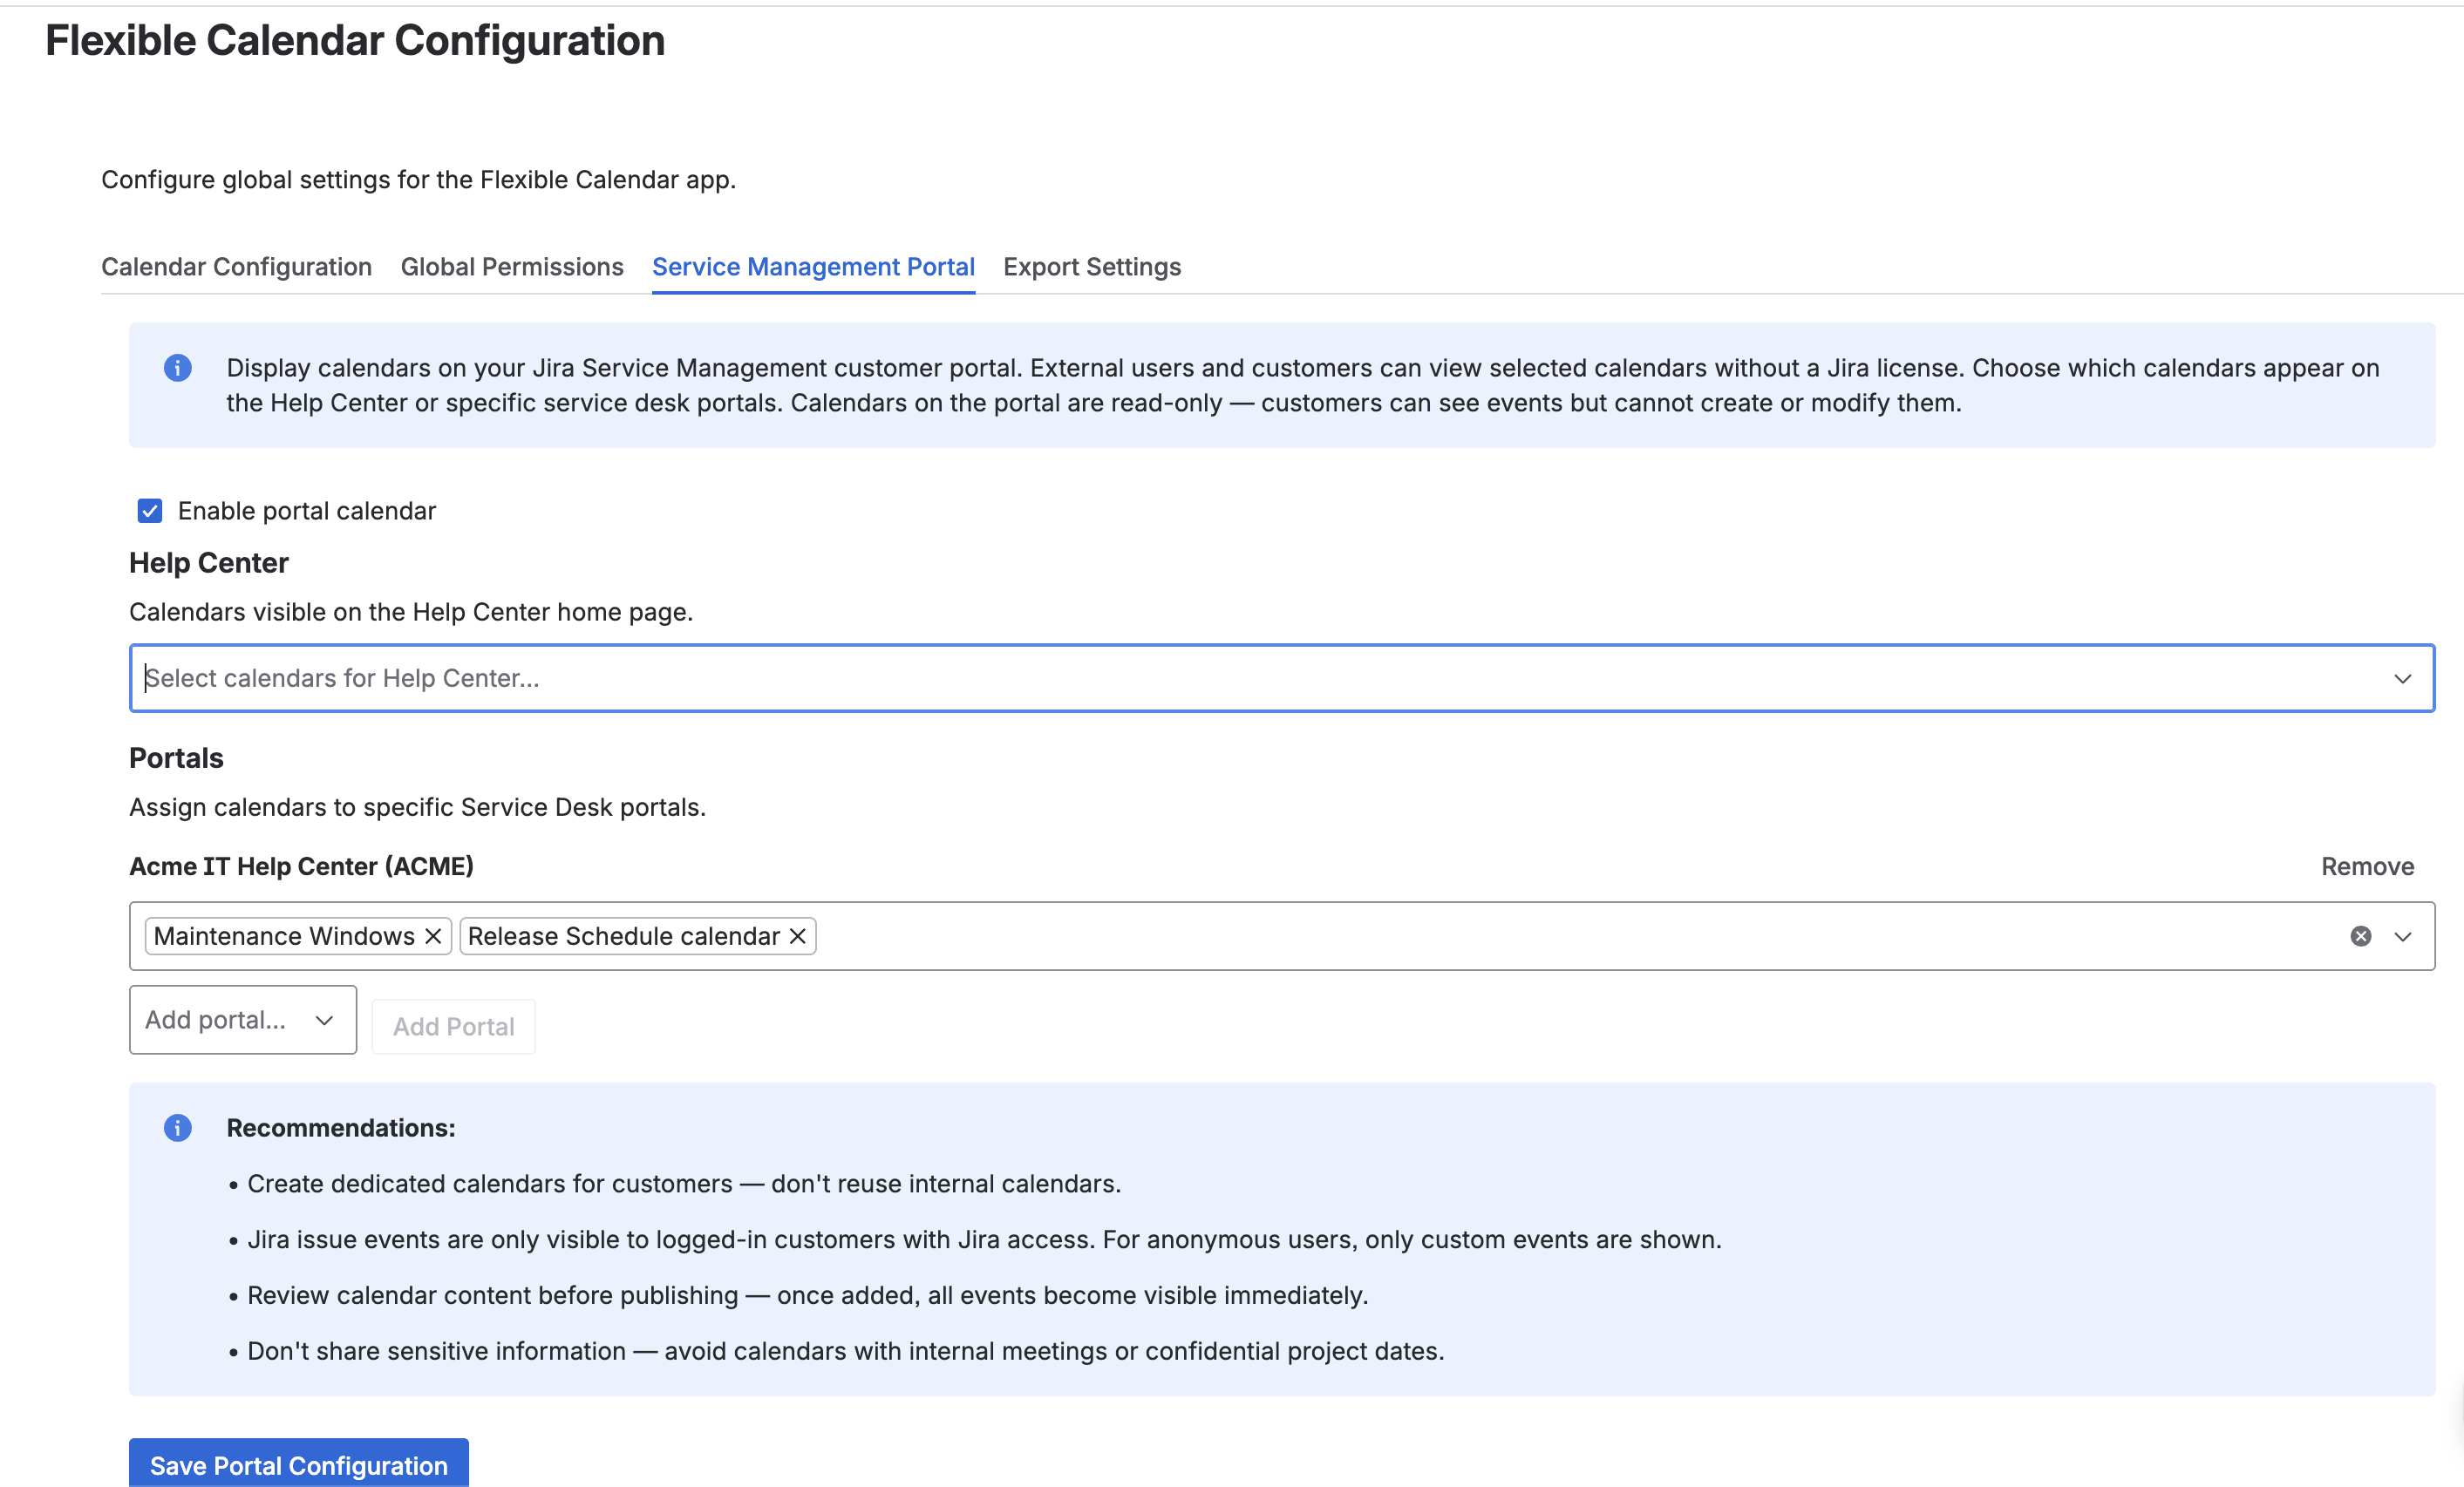Screen dimensions: 2464x1487
Task: Remove the Release Schedule calendar tag
Action: 797,936
